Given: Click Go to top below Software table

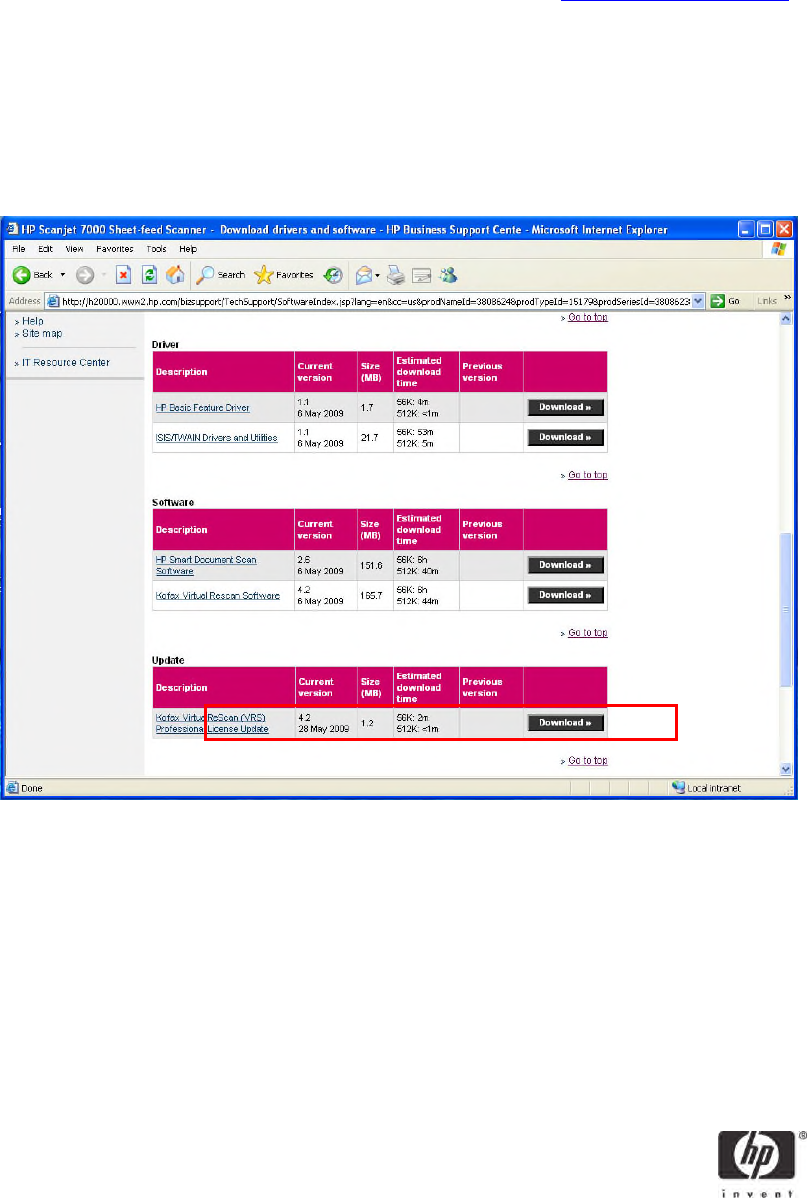Looking at the screenshot, I should [588, 633].
